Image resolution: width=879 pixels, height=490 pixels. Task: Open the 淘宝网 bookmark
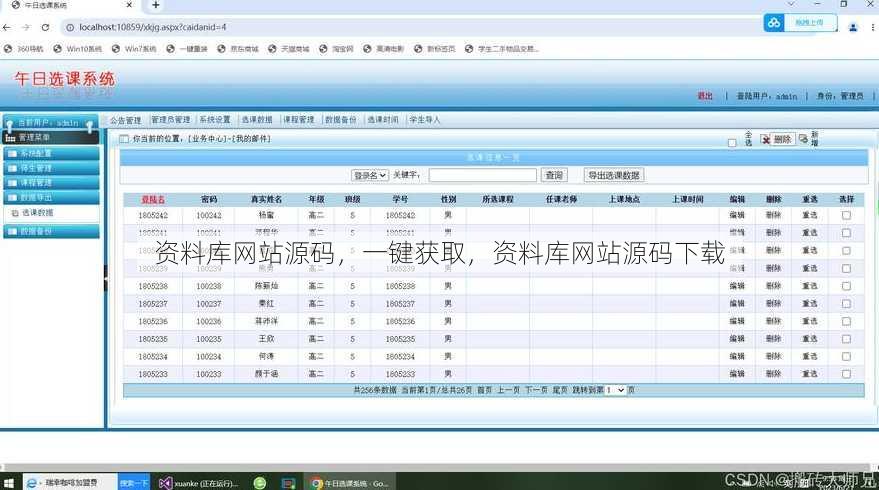pyautogui.click(x=336, y=49)
